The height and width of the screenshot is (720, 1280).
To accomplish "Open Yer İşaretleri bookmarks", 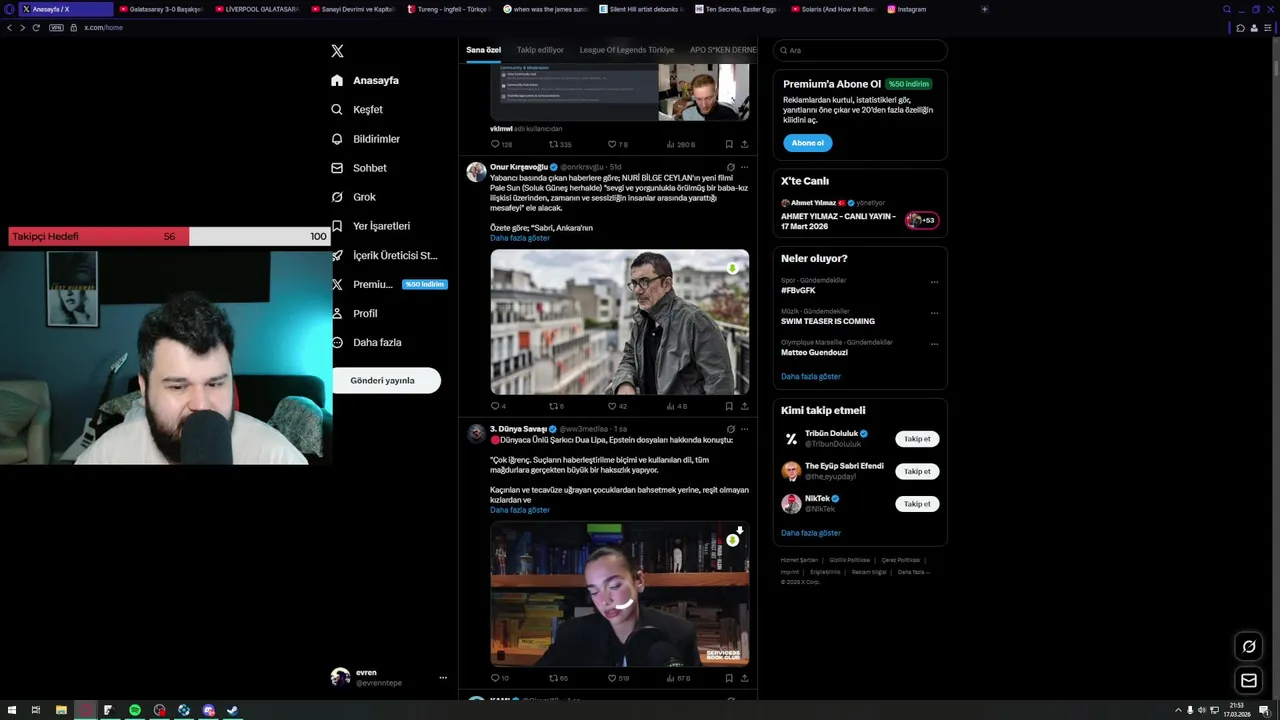I will 370,226.
